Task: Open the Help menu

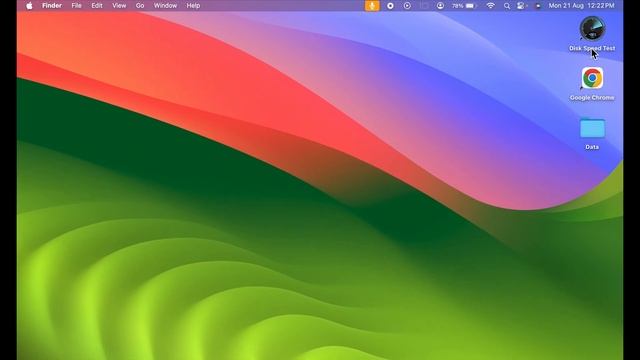Action: pyautogui.click(x=193, y=6)
